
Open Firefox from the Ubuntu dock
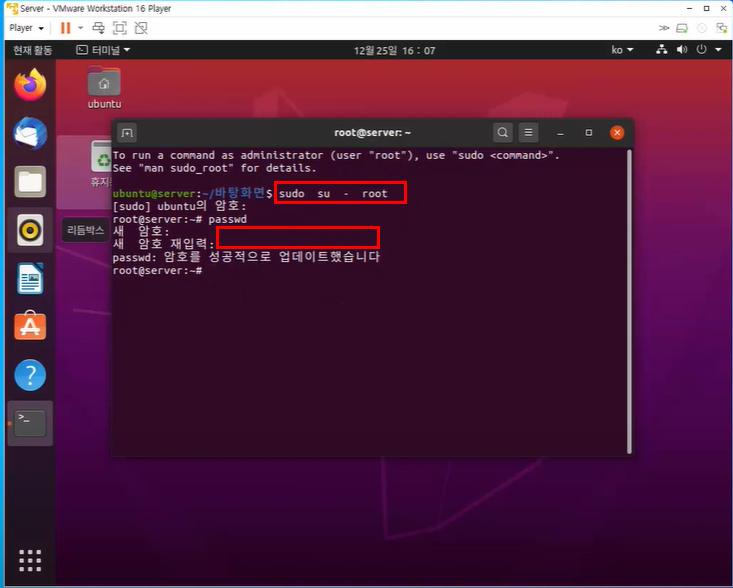(x=30, y=85)
